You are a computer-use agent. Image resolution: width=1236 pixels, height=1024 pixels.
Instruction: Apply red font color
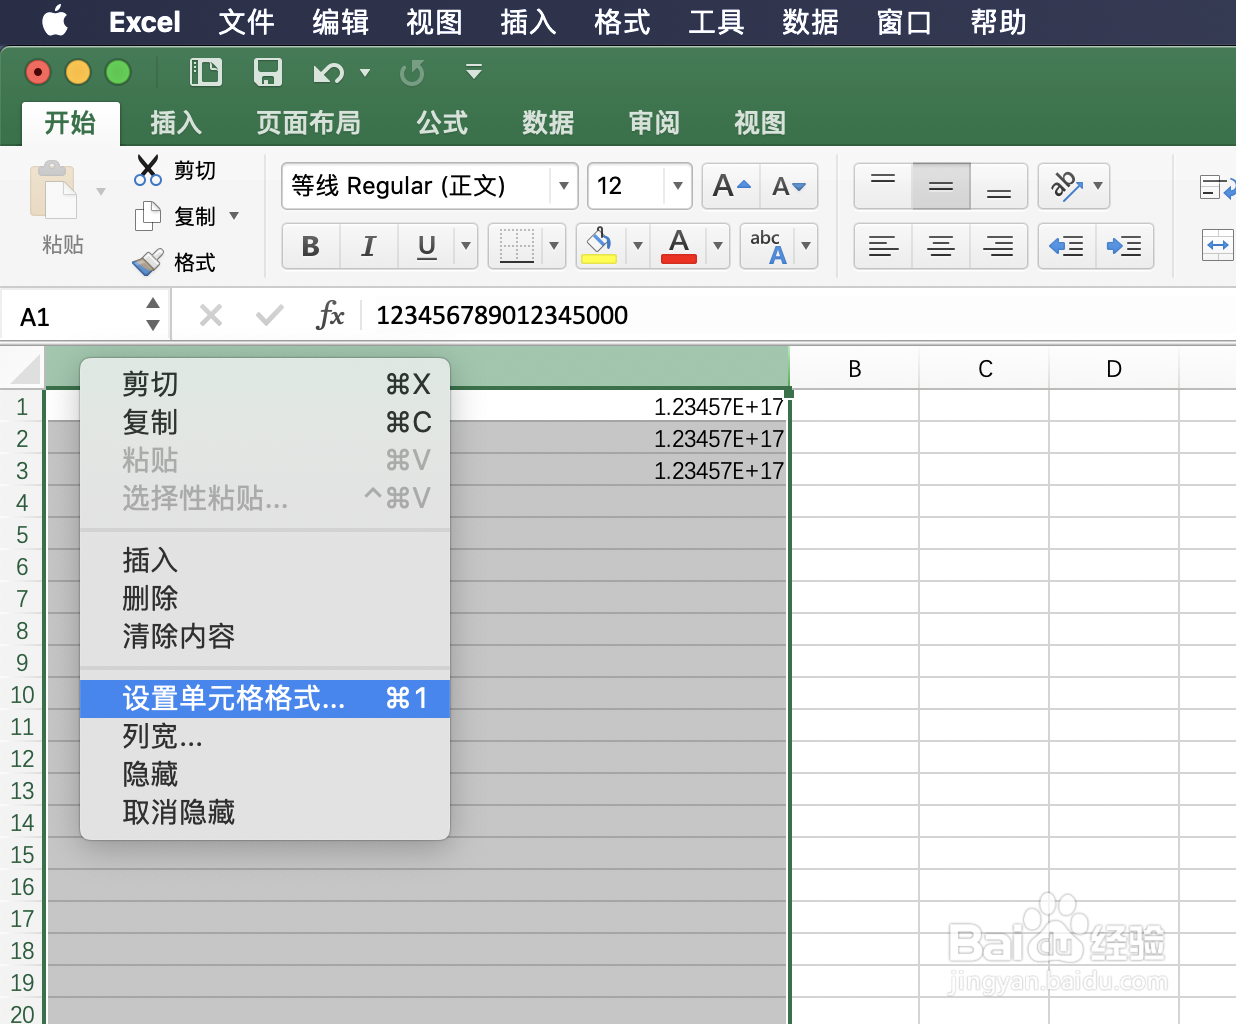pos(679,246)
